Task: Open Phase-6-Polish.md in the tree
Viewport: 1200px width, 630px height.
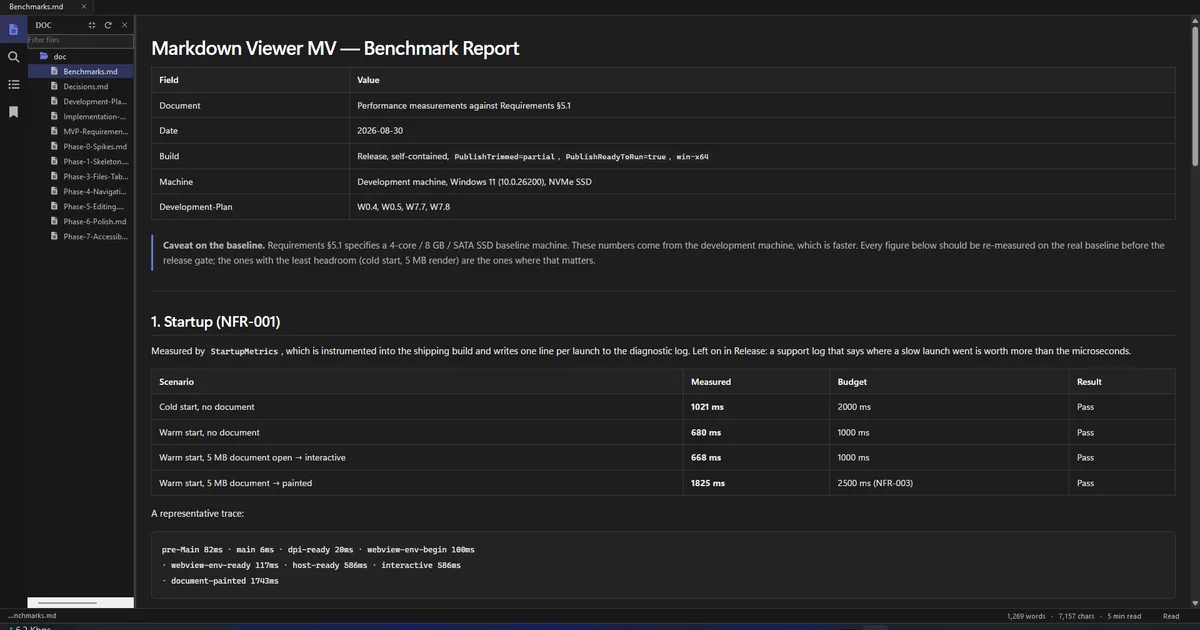Action: pos(80,221)
